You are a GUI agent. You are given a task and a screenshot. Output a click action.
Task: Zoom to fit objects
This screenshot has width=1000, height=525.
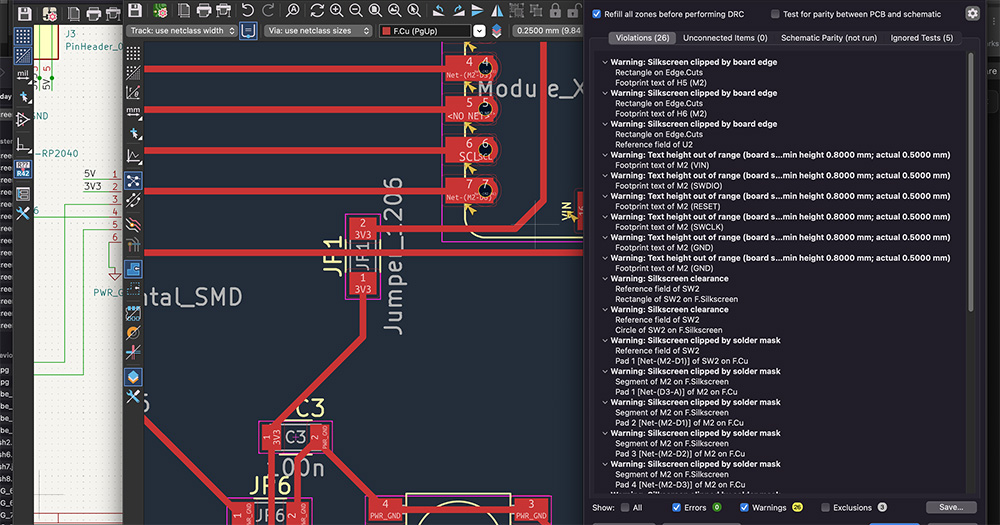(395, 10)
